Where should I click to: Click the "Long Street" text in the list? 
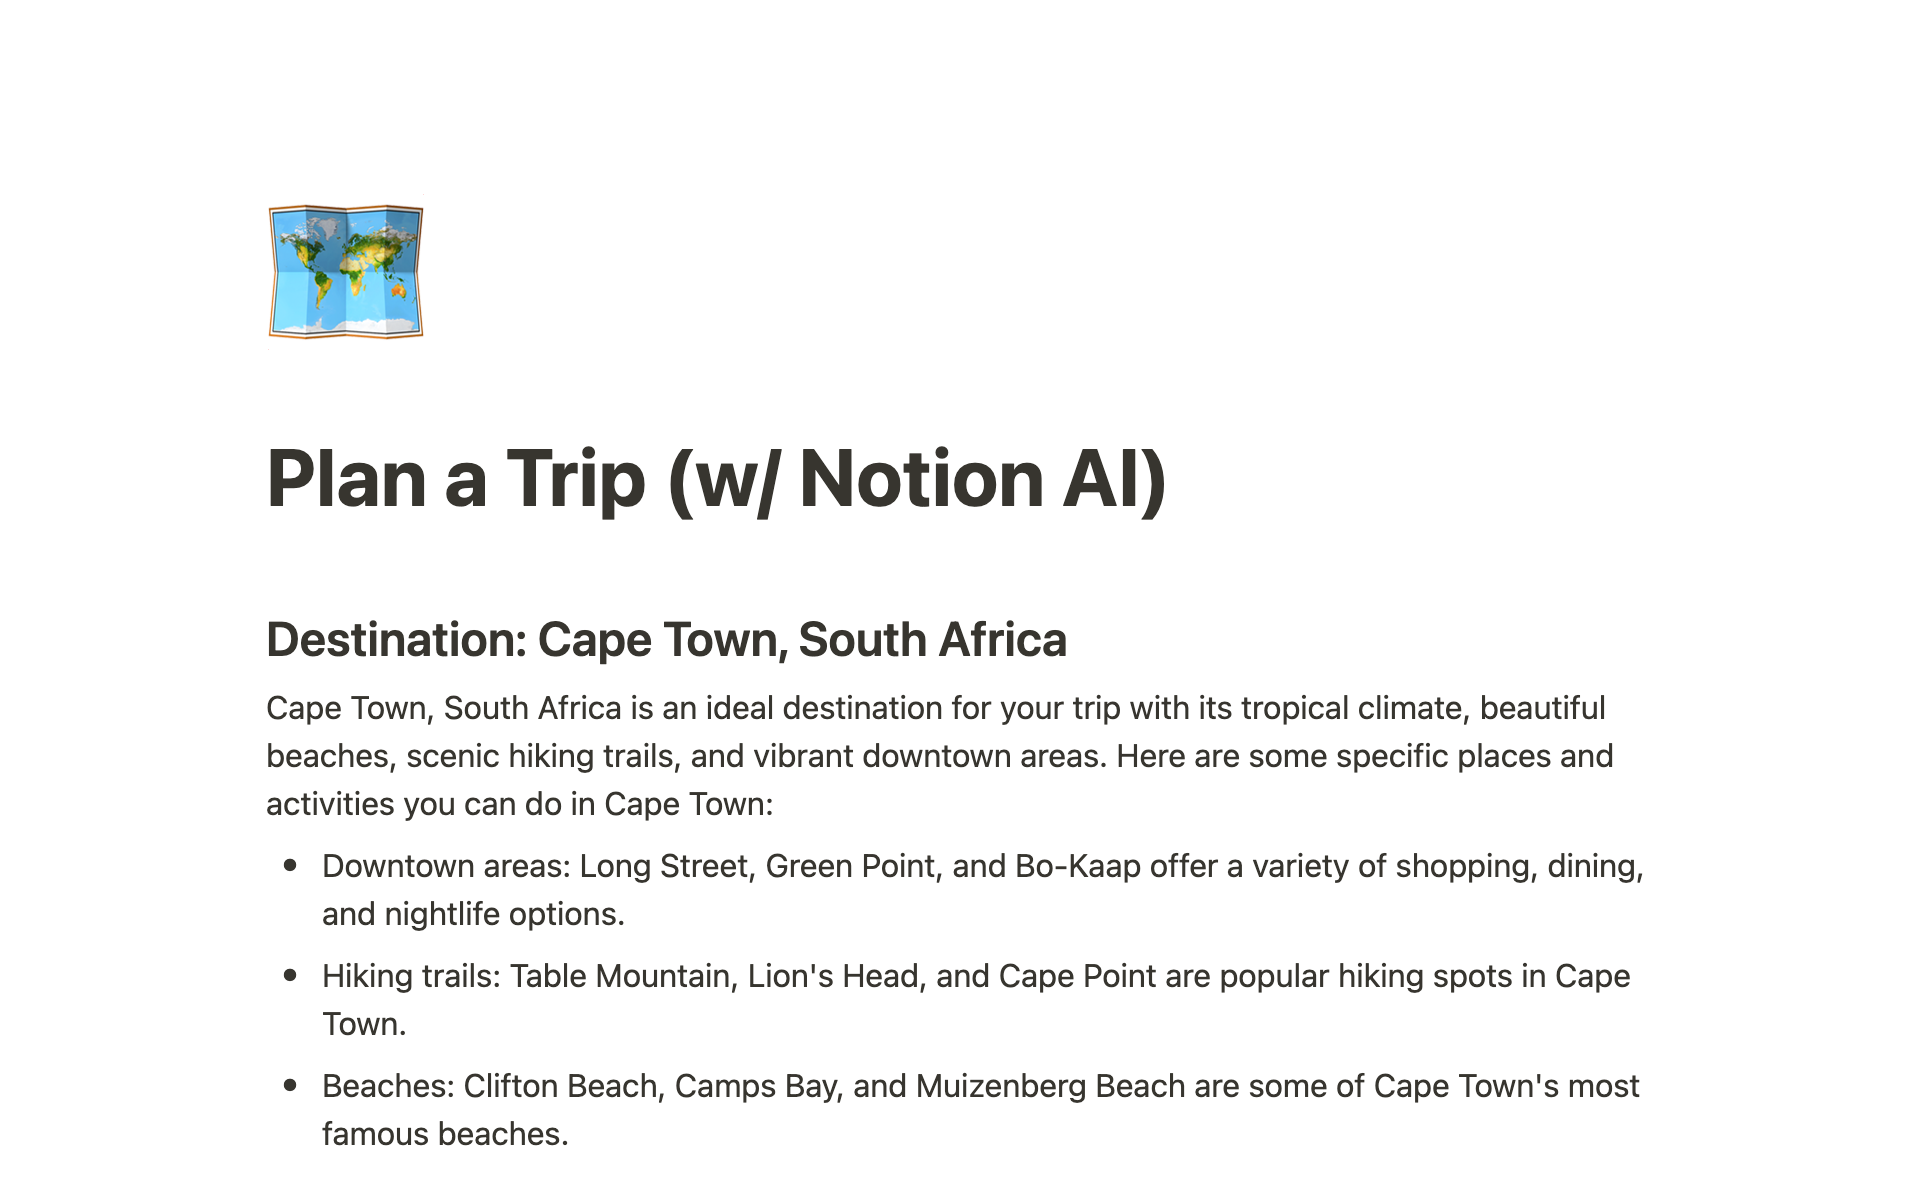(664, 866)
